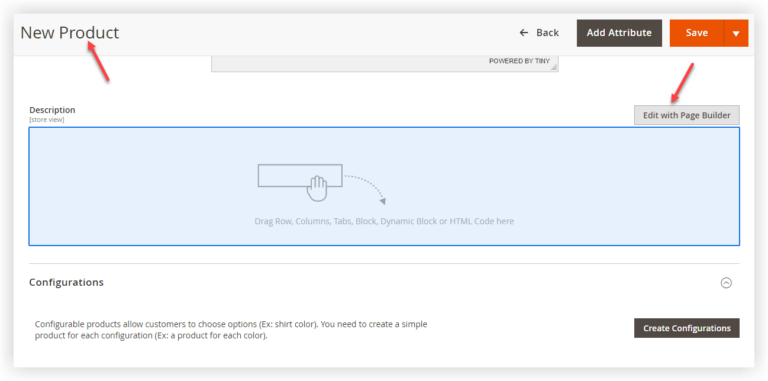Click the Configurations section heading
Viewport: 768px width, 381px height.
[66, 282]
